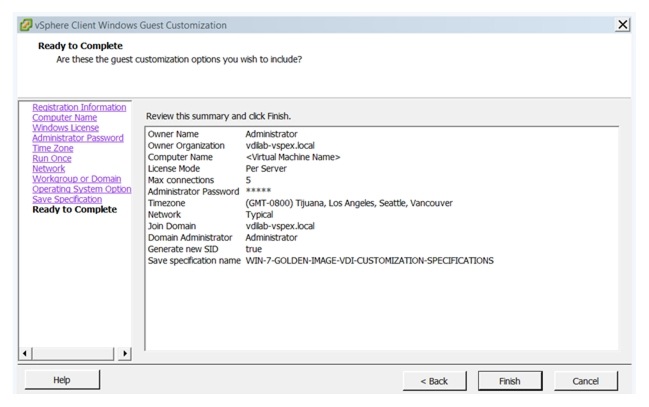Select the masked Administrator Password value

click(x=258, y=191)
